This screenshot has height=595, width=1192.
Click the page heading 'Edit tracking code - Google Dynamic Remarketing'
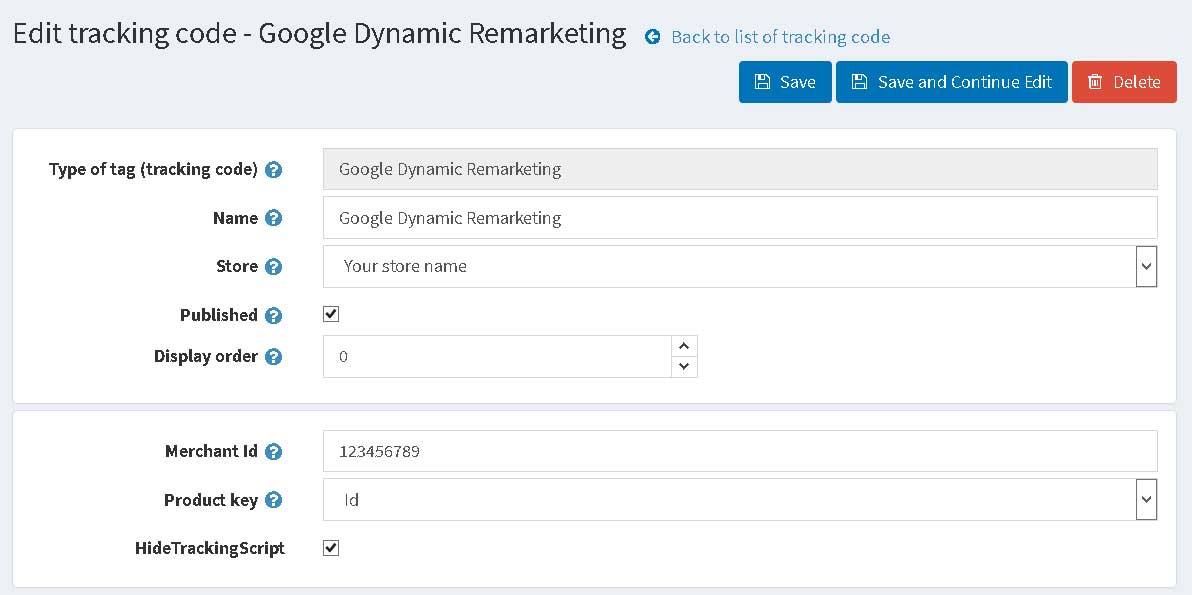click(x=320, y=35)
